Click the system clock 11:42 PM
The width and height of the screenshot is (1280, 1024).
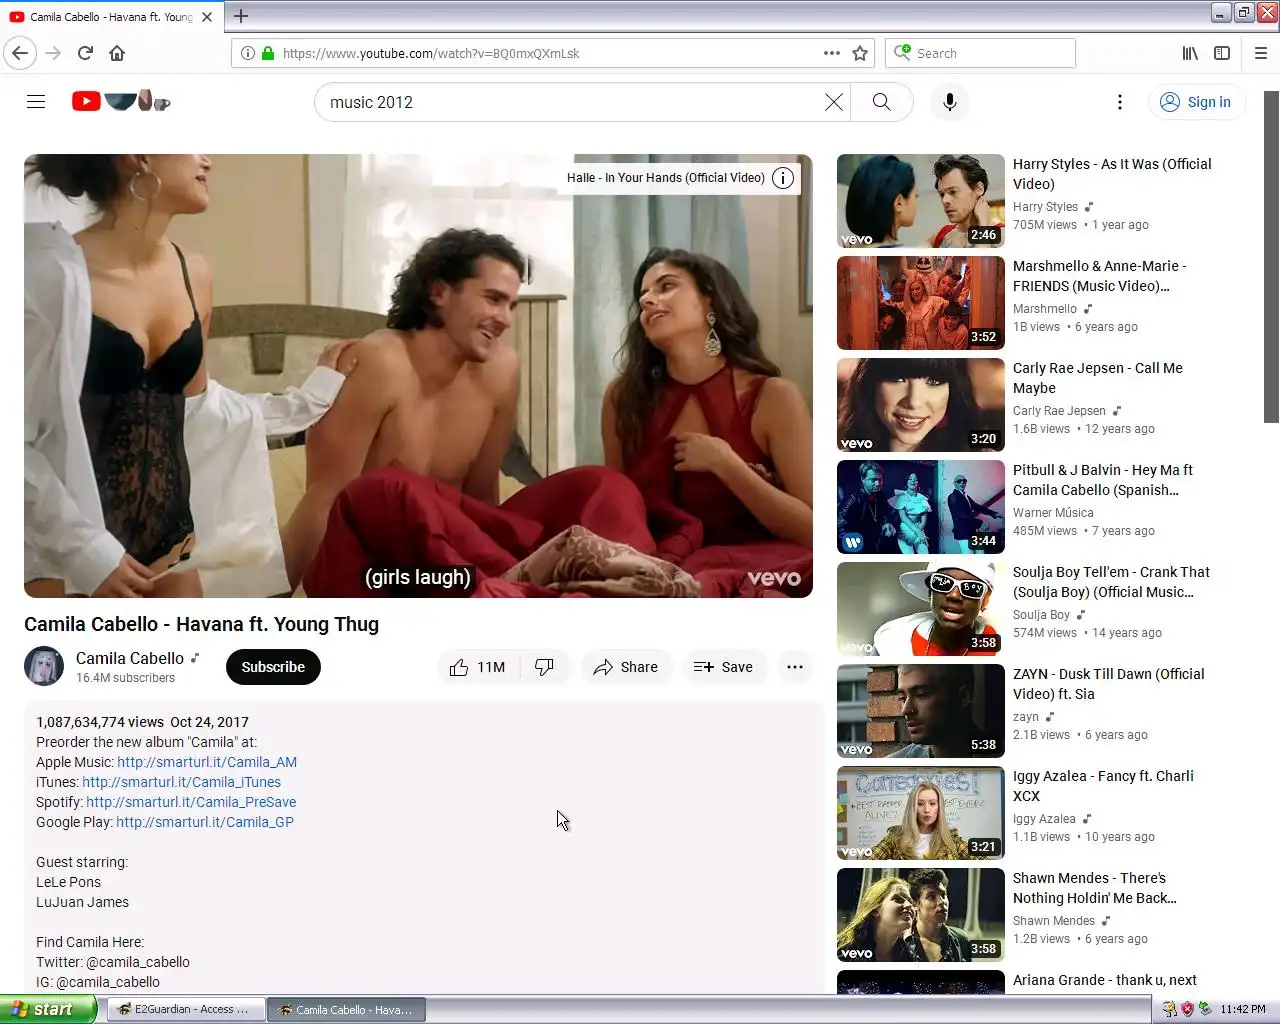(x=1243, y=1009)
